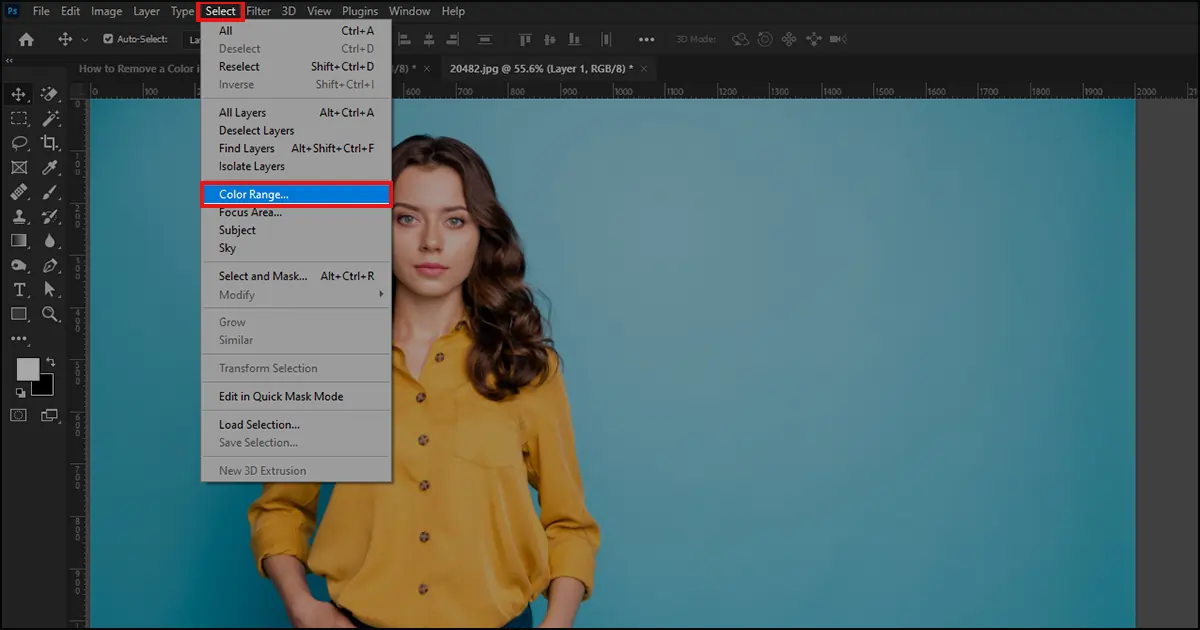Image resolution: width=1200 pixels, height=630 pixels.
Task: Click the 3D video camera zoom icon
Action: click(x=838, y=39)
